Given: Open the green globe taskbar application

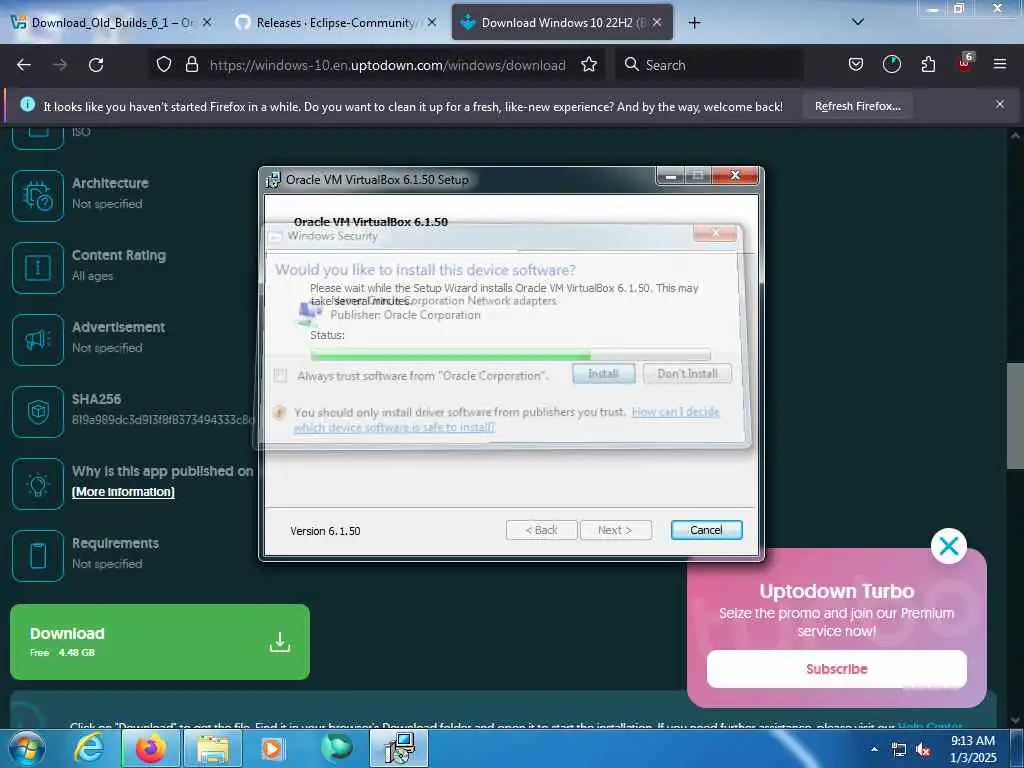Looking at the screenshot, I should point(336,748).
